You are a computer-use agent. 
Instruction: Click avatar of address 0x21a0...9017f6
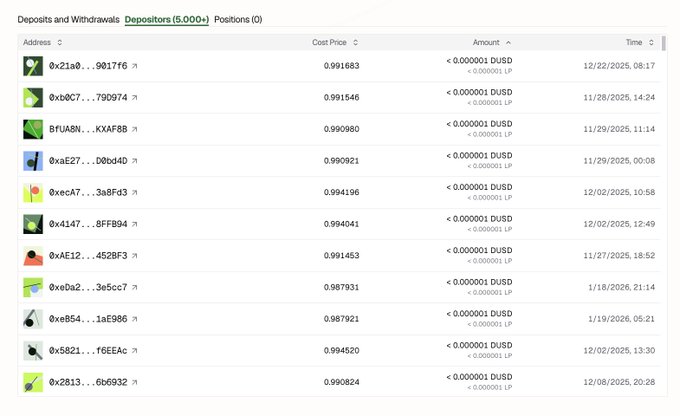tap(33, 66)
